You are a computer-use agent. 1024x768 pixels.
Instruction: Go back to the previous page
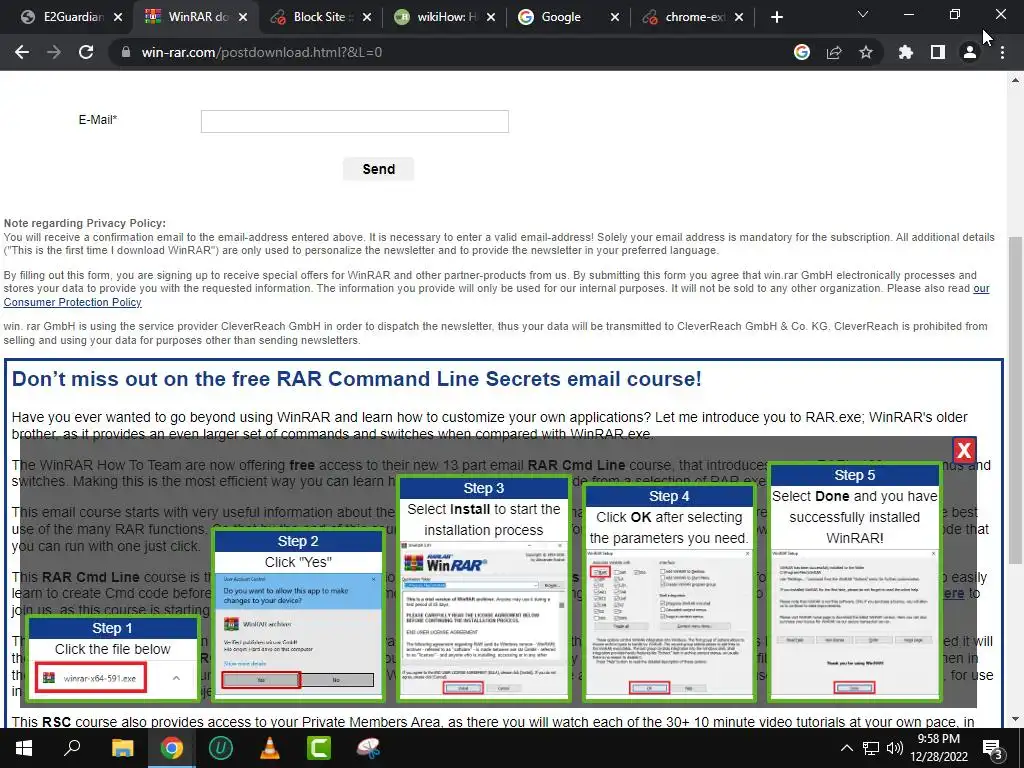point(22,52)
